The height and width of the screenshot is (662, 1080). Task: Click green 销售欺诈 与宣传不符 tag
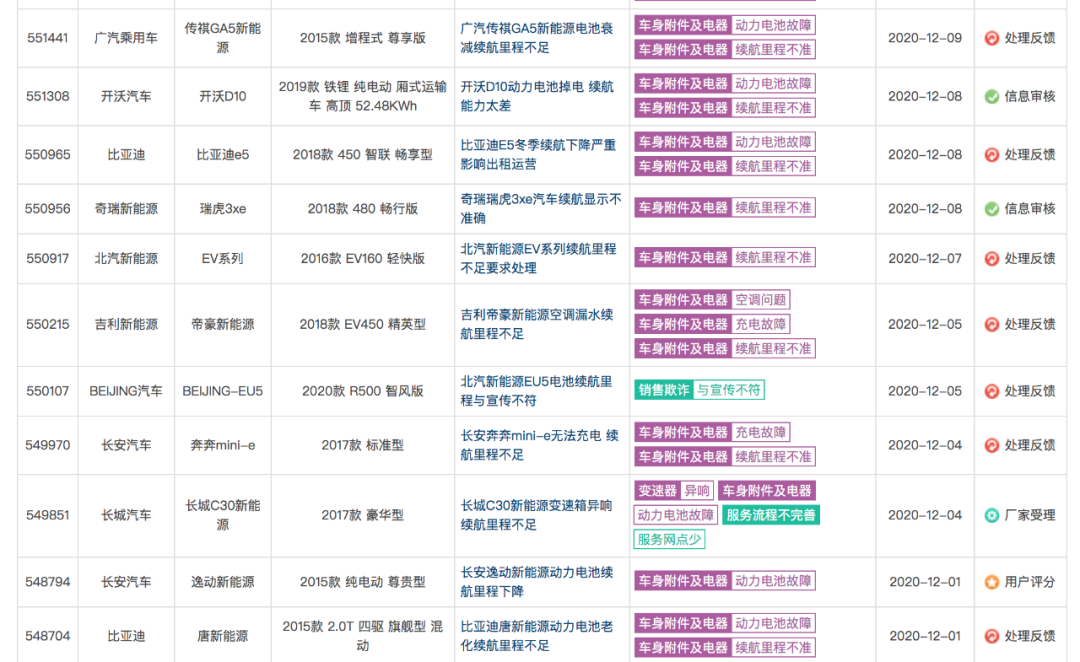point(699,390)
